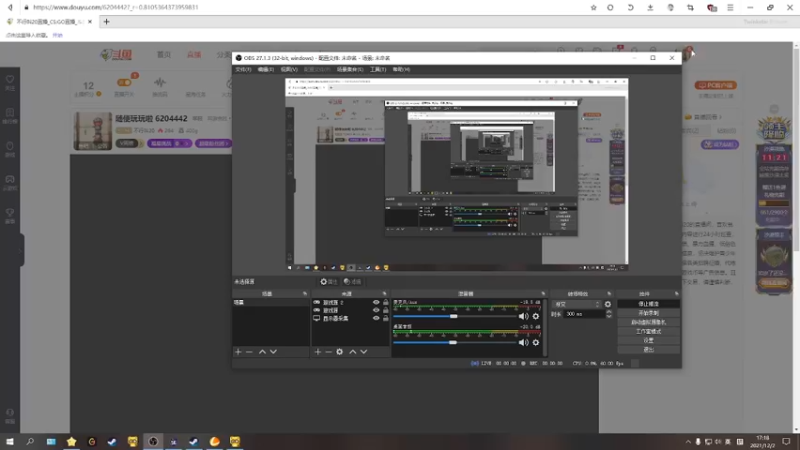Open the ranking icon in Douyu left sidebar
Image resolution: width=800 pixels, height=450 pixels.
pyautogui.click(x=10, y=113)
